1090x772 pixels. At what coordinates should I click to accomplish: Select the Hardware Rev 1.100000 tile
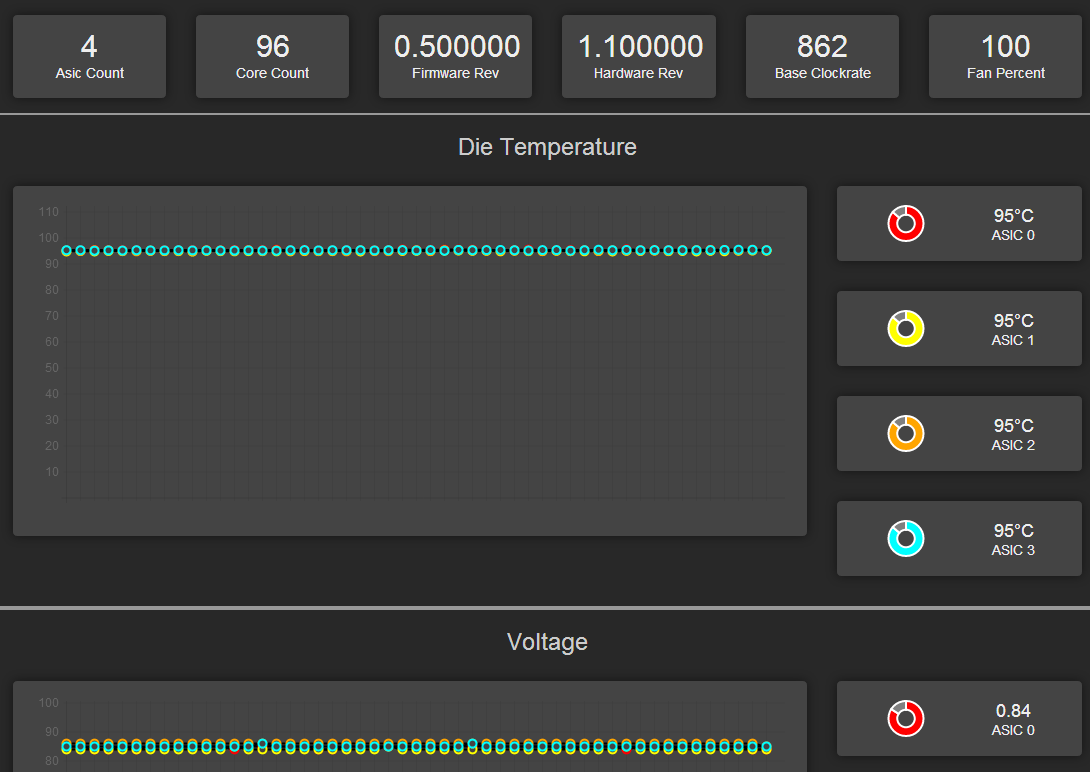[x=638, y=56]
